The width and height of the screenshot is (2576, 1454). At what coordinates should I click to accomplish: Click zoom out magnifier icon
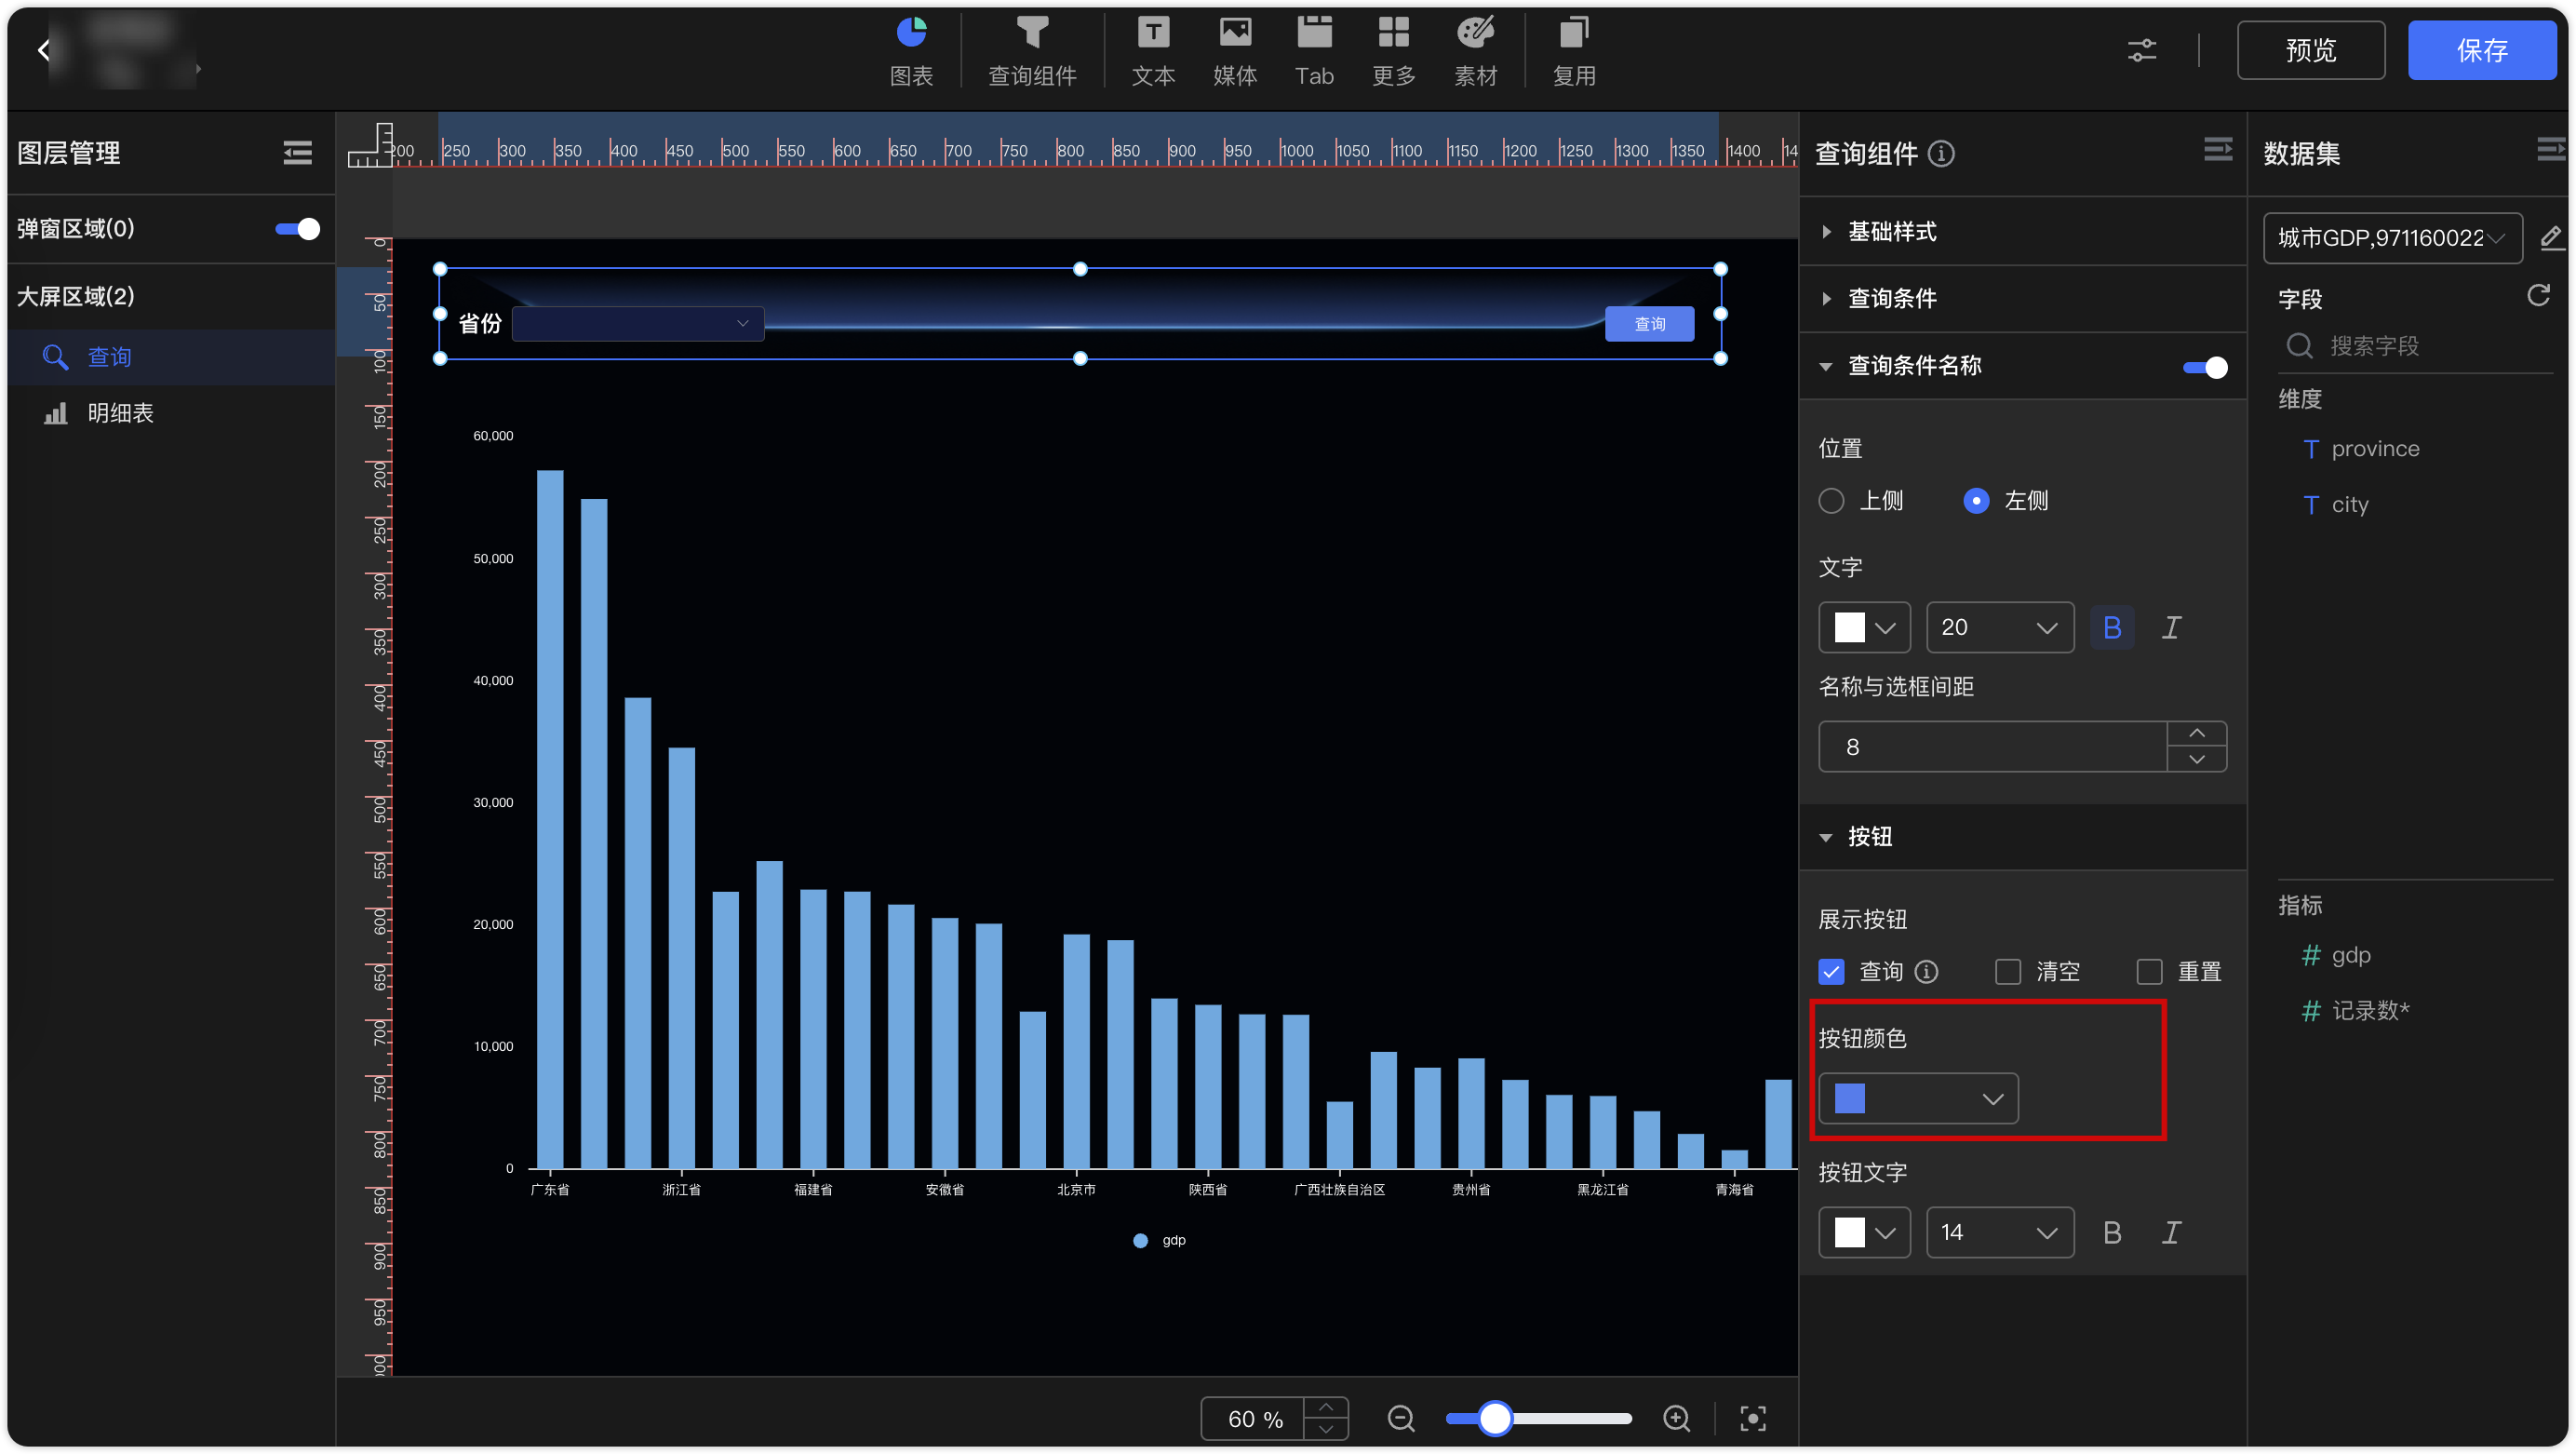coord(1401,1418)
